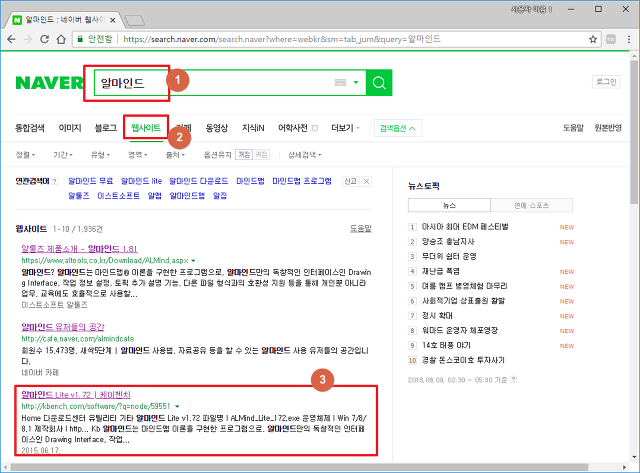The width and height of the screenshot is (640, 473).
Task: Open news topic 경찰 돈스코이호 투자사기
Action: [463, 360]
